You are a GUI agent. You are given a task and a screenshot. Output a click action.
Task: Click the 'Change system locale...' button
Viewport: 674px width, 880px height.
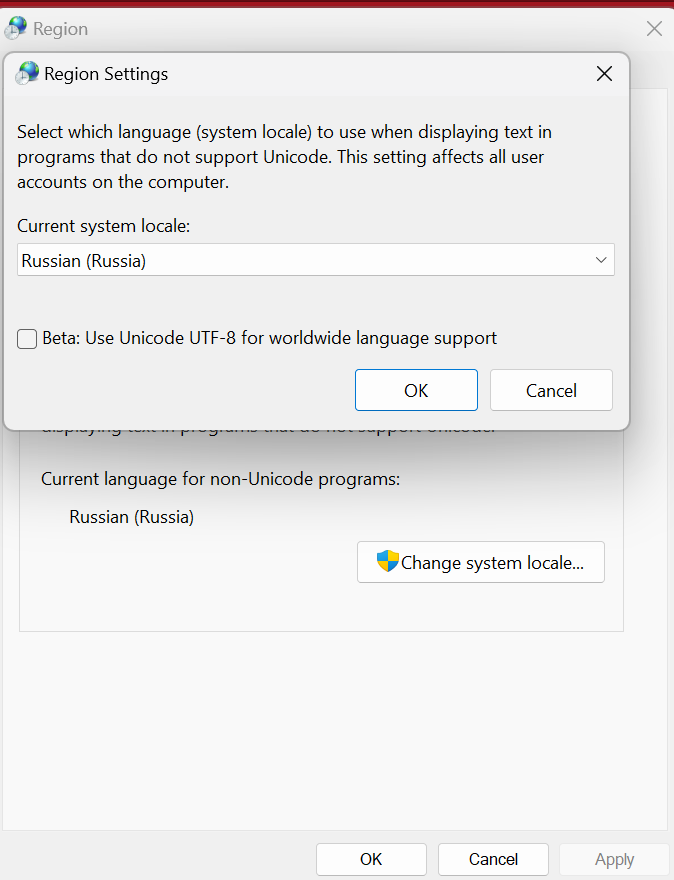(481, 562)
